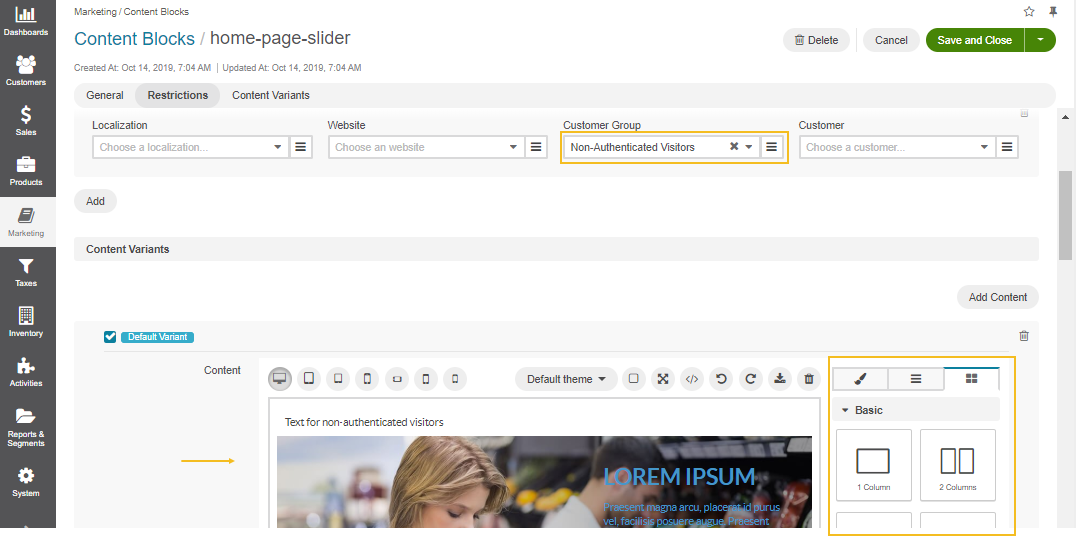Open the Customers sidebar section
Image resolution: width=1076 pixels, height=536 pixels.
[26, 71]
